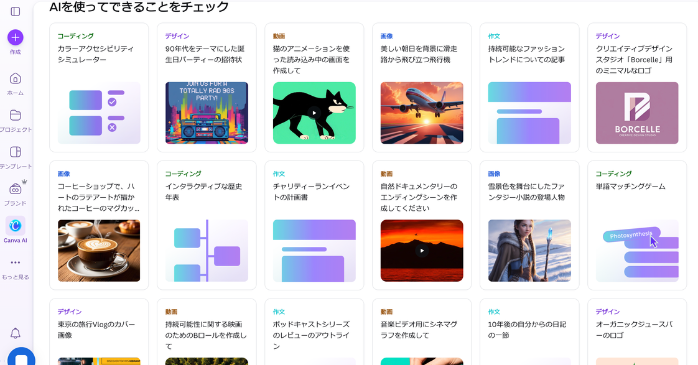Image resolution: width=698 pixels, height=365 pixels.
Task: Open 単語マッチングゲーム card illustration
Action: (637, 251)
